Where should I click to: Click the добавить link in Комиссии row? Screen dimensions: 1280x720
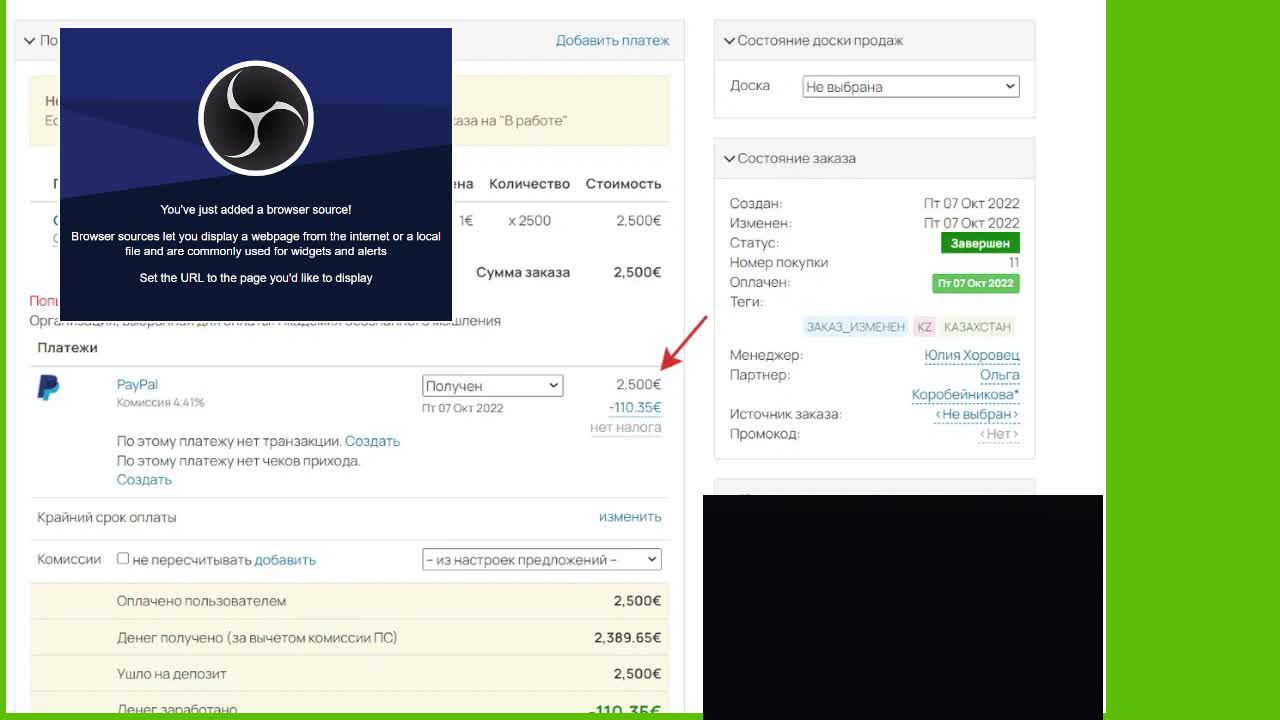(285, 560)
